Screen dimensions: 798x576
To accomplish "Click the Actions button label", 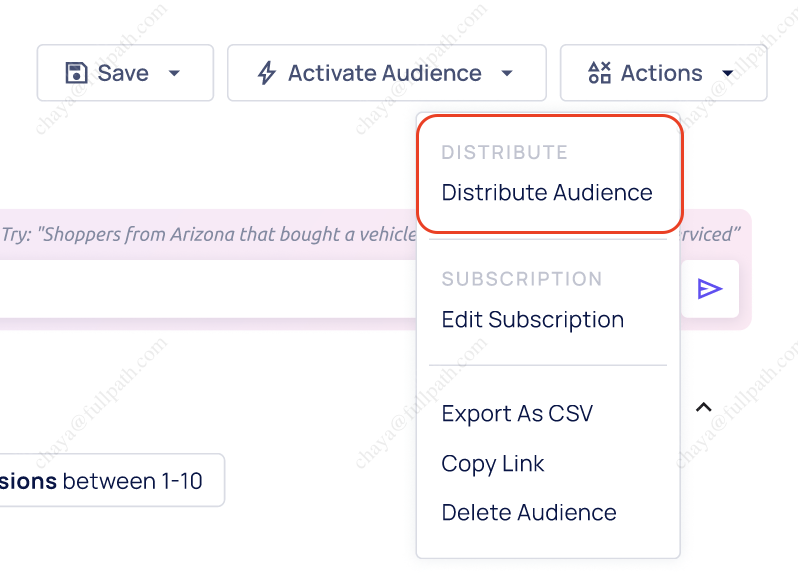I will (661, 73).
